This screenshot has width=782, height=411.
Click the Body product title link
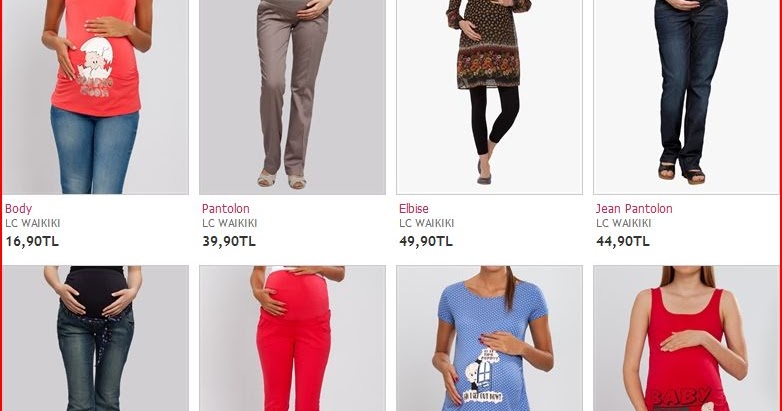pyautogui.click(x=18, y=208)
